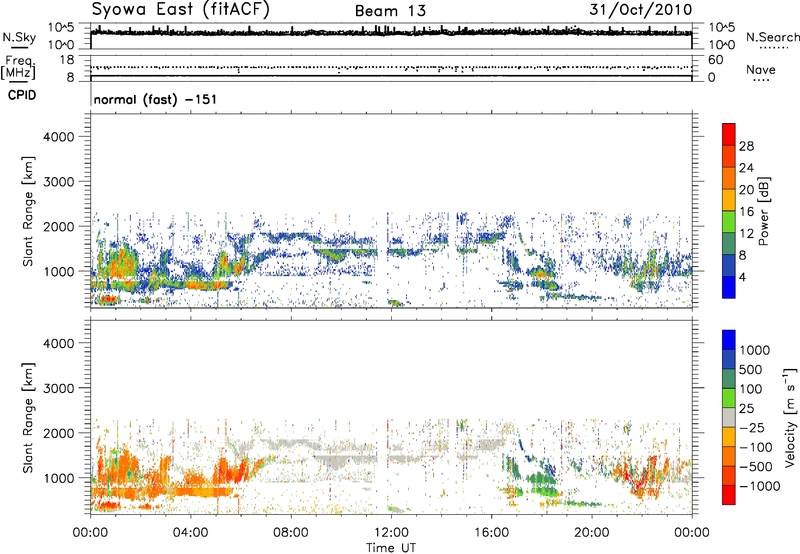Click the velocity colorbar value "-1000"

coord(759,486)
